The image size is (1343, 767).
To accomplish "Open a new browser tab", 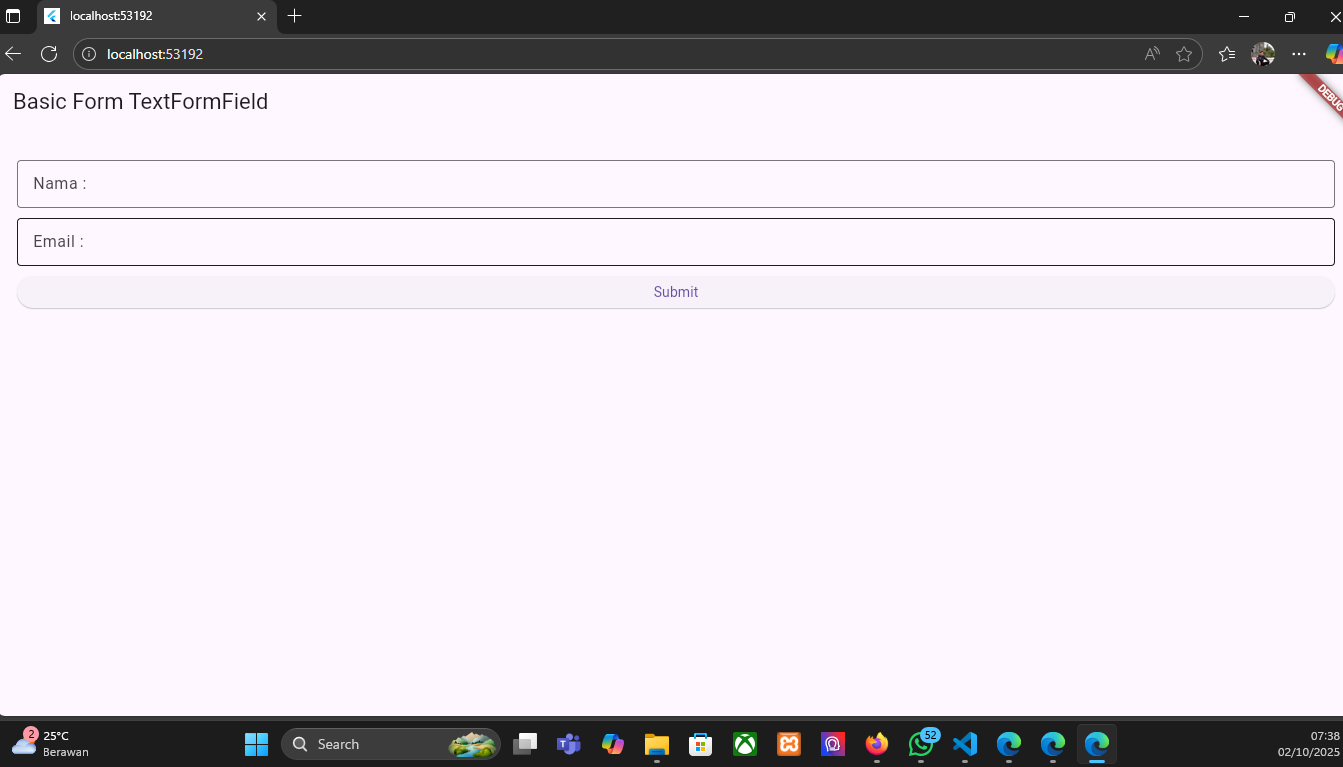I will pyautogui.click(x=294, y=16).
